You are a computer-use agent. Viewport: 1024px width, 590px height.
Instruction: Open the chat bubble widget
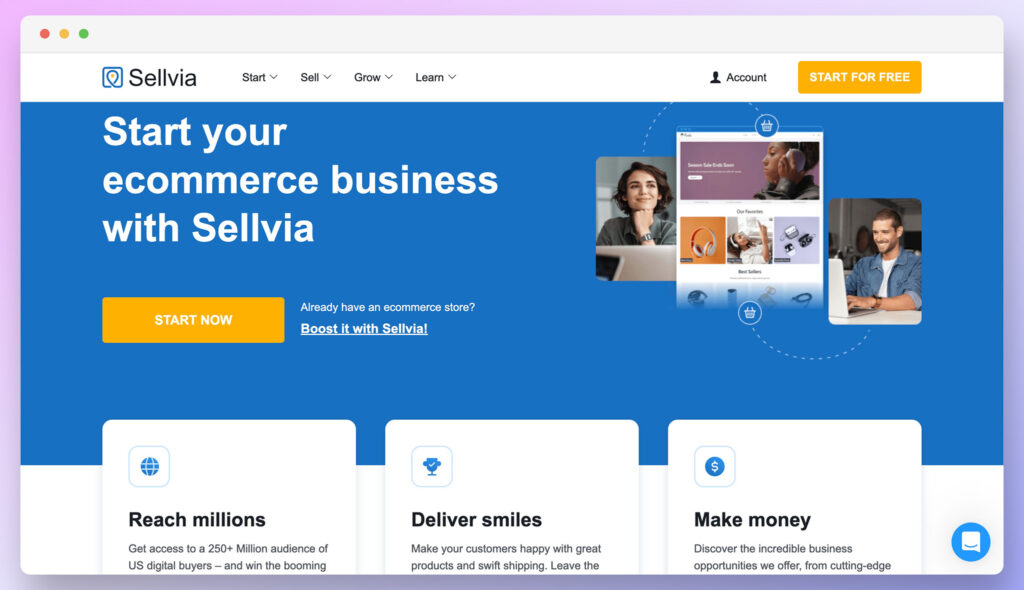[970, 542]
